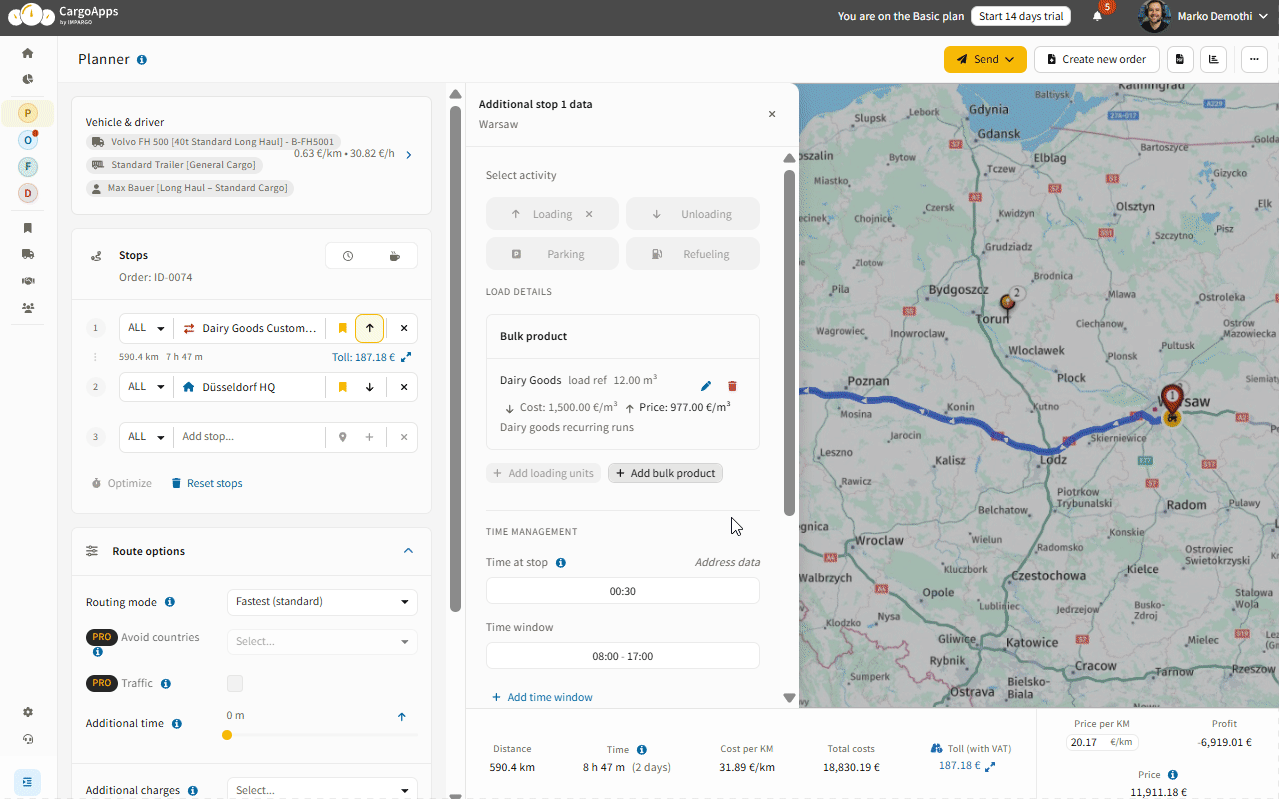Switch to the P planner tab in sidebar

click(x=28, y=113)
